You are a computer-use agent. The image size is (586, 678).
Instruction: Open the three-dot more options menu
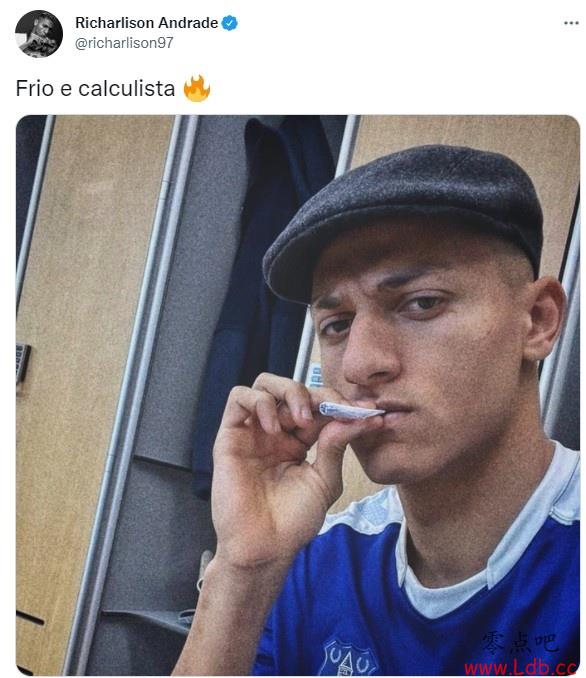click(x=571, y=23)
